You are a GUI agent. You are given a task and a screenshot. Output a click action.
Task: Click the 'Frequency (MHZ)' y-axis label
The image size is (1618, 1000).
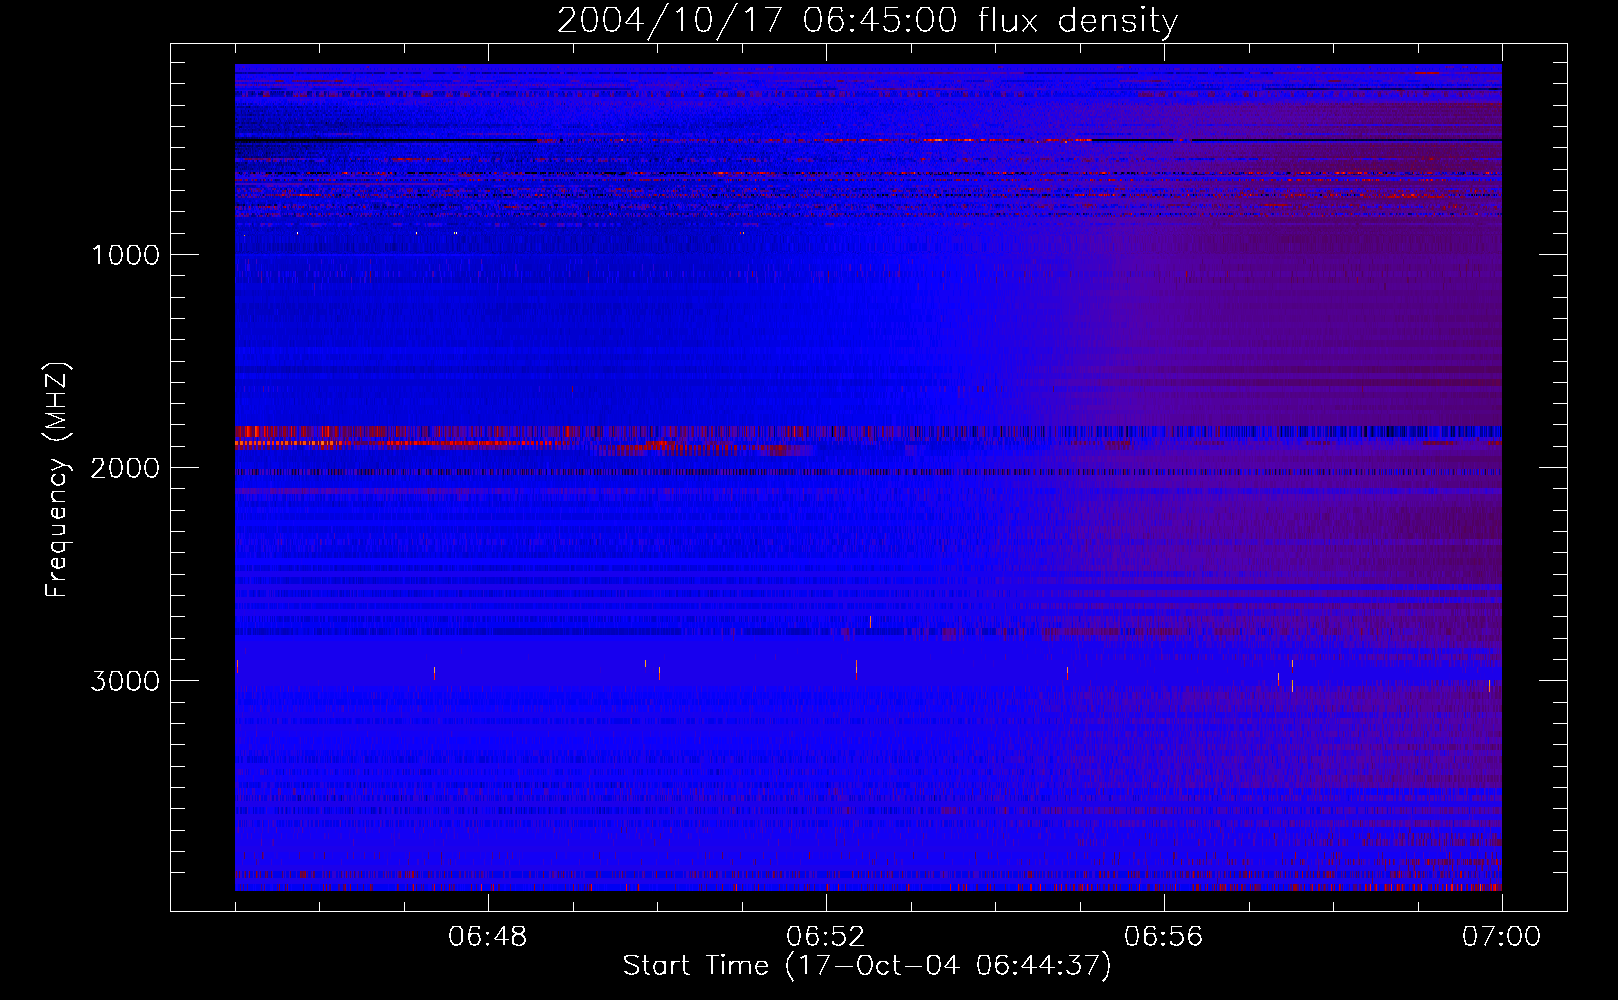57,480
